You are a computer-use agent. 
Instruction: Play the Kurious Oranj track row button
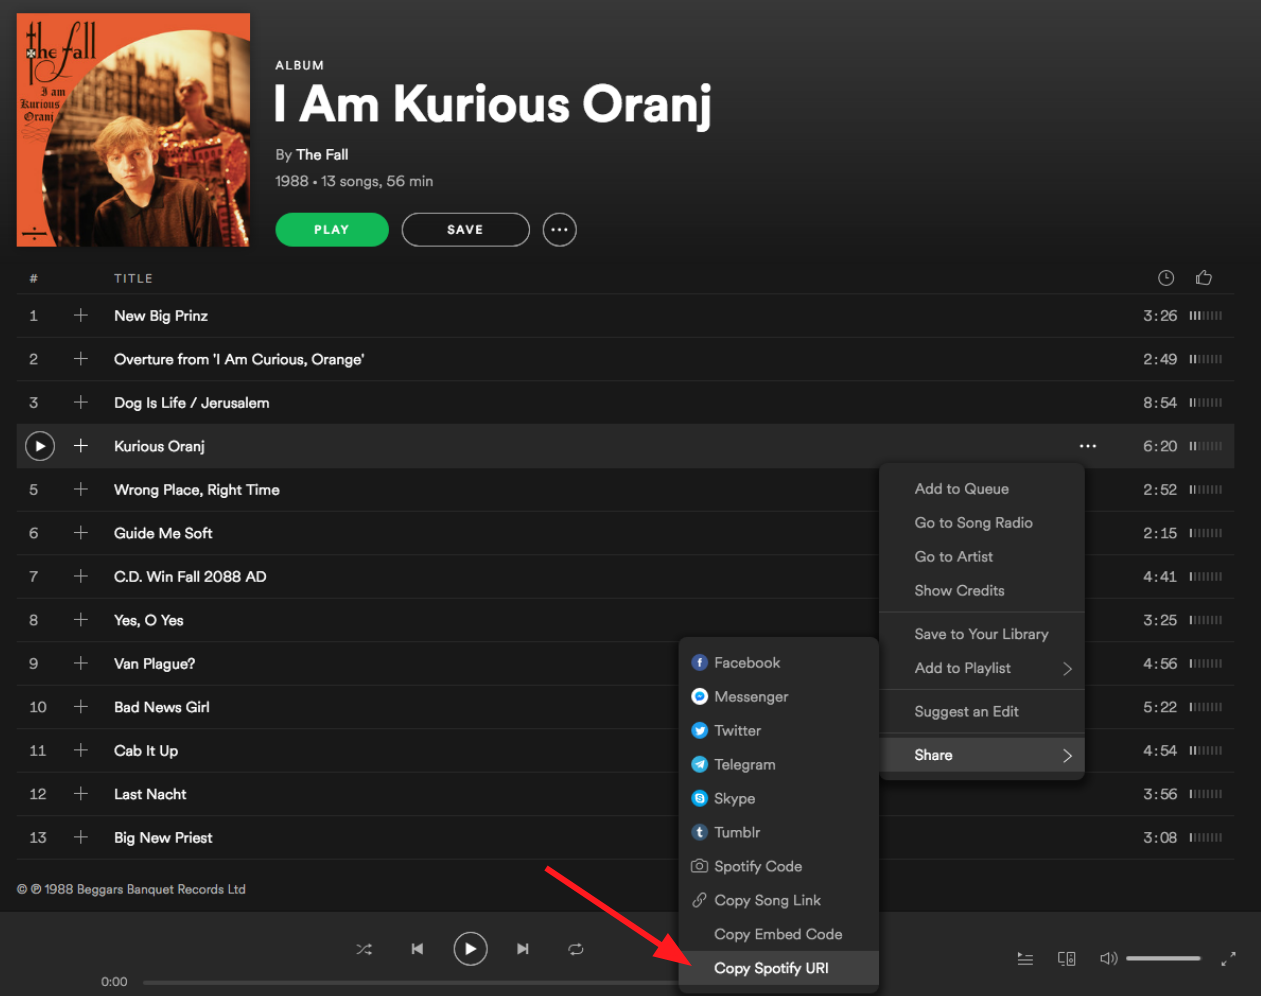pos(40,446)
